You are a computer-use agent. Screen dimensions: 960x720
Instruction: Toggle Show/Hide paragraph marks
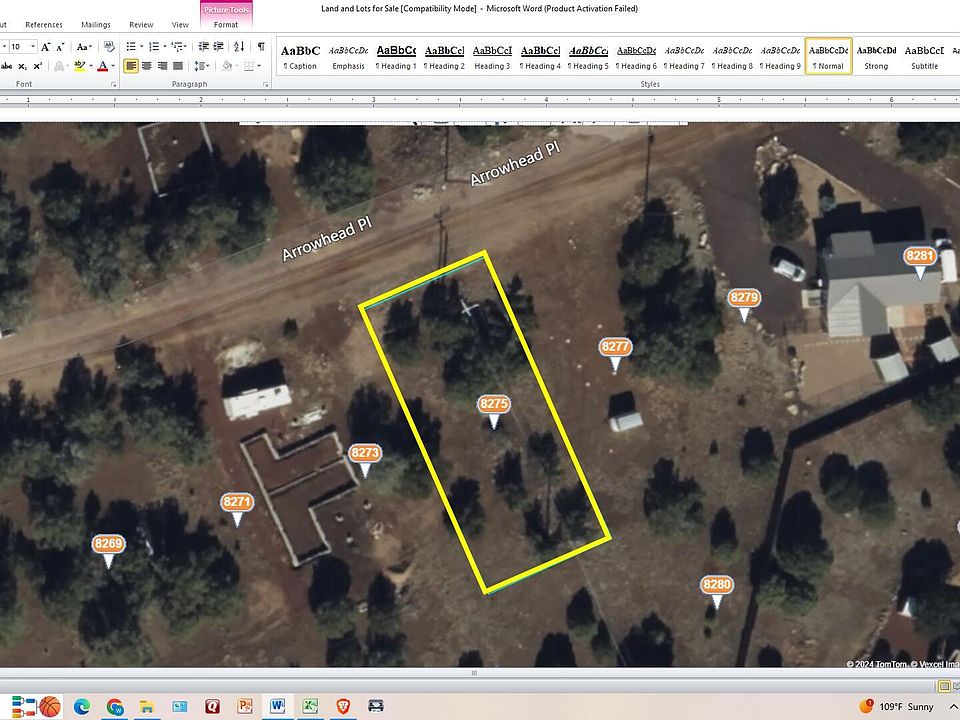[261, 47]
